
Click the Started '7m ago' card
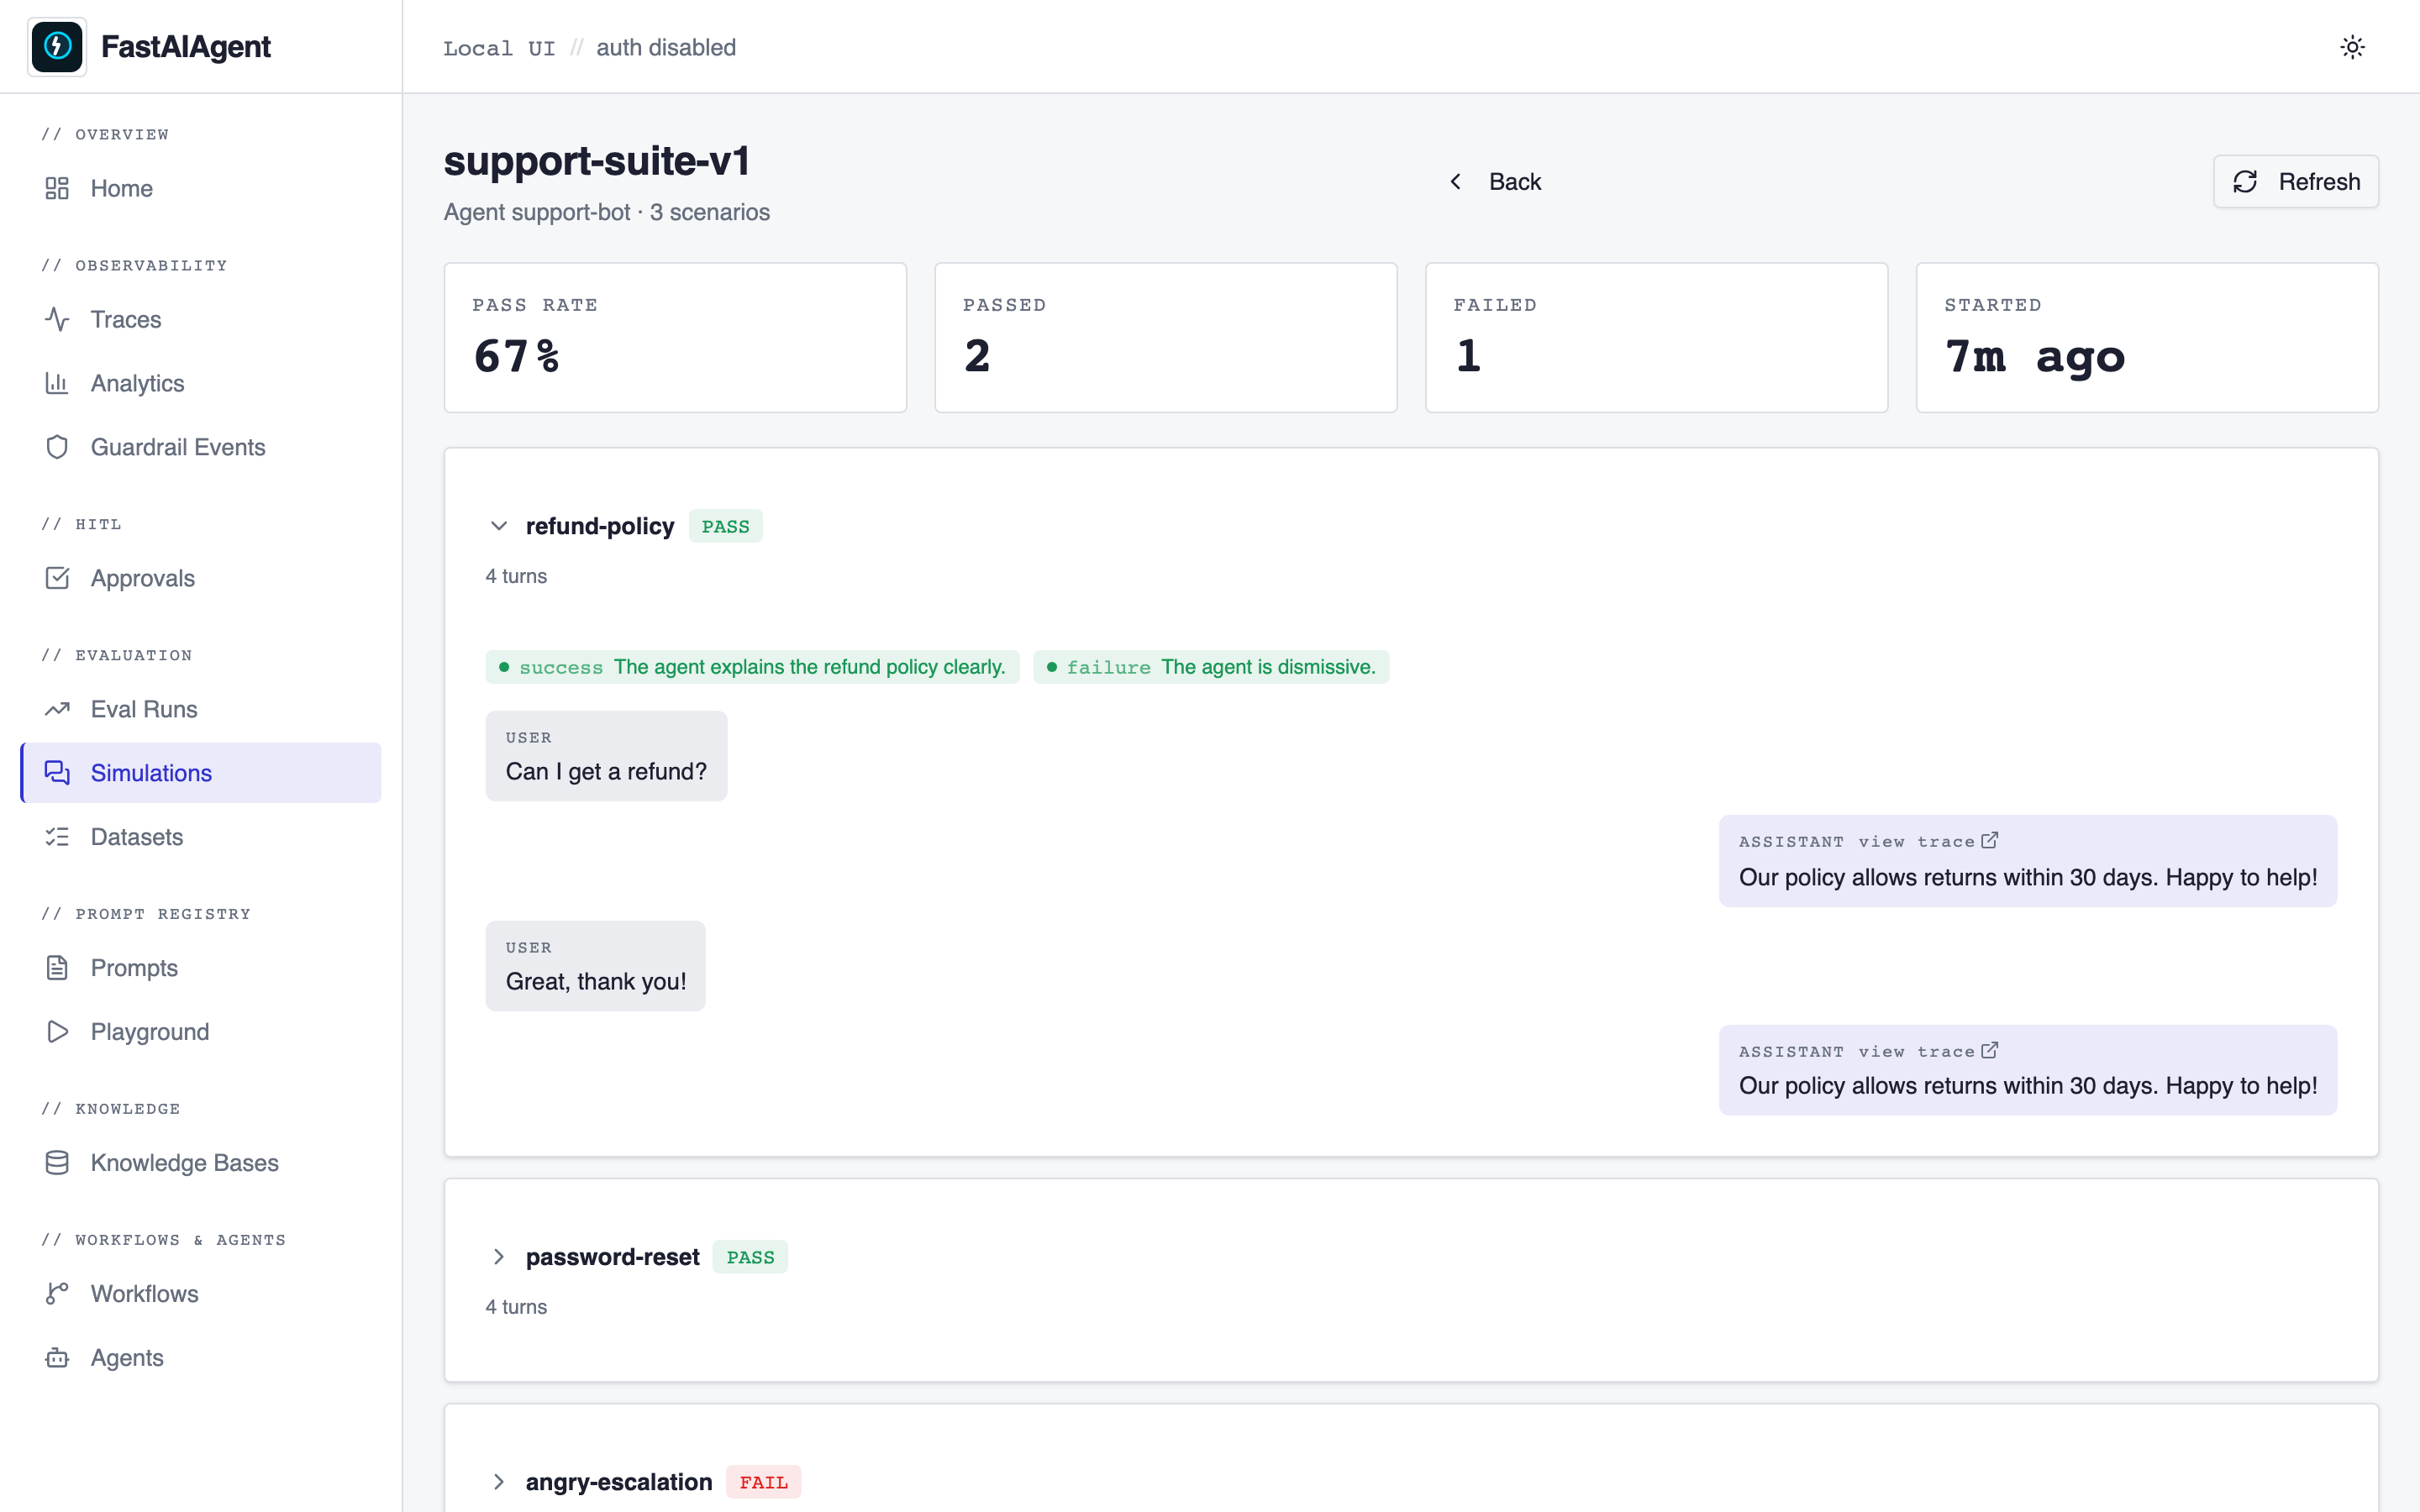2147,338
